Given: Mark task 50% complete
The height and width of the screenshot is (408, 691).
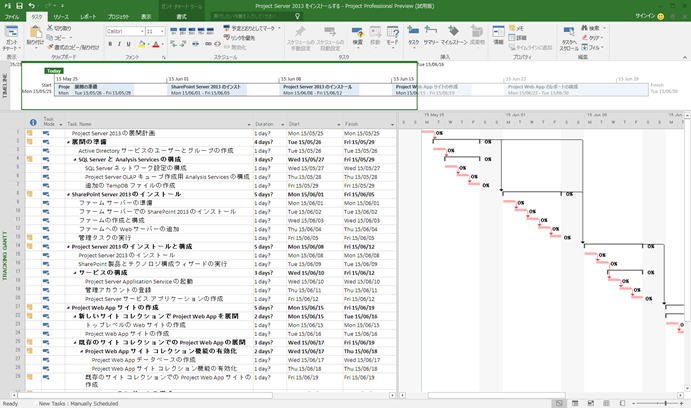Looking at the screenshot, I should 192,31.
